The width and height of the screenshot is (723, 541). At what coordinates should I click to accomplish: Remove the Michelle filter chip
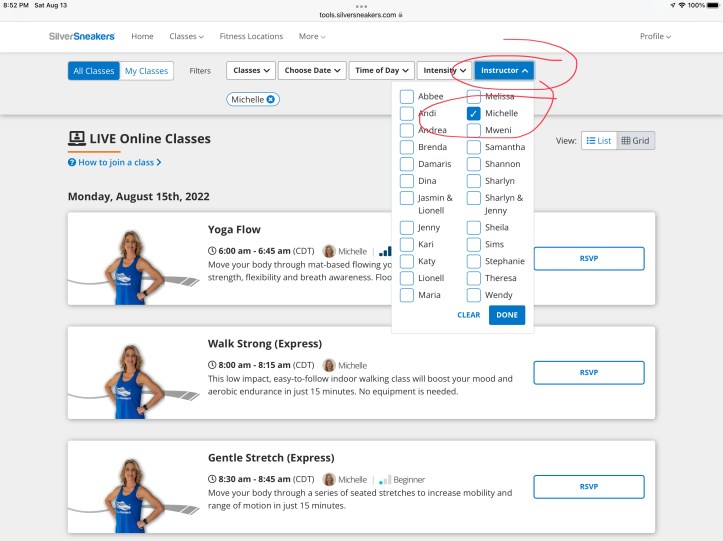(x=271, y=99)
